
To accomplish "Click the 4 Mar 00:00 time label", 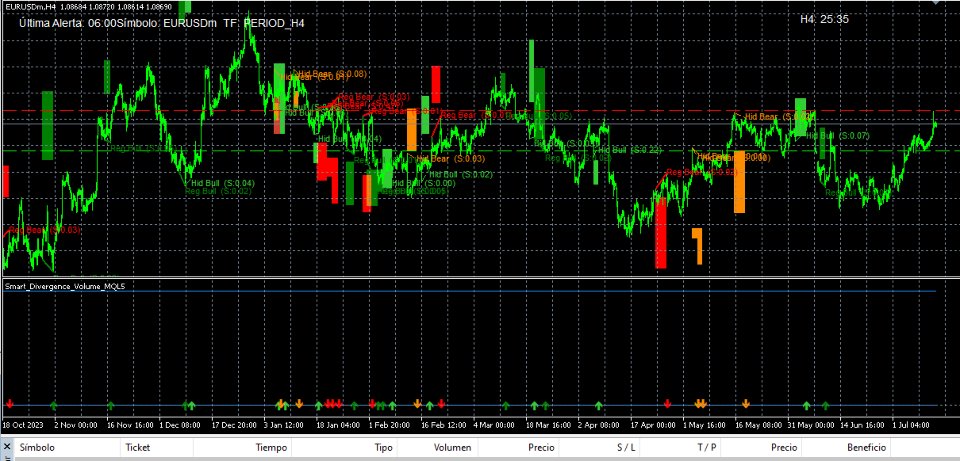I will click(494, 424).
